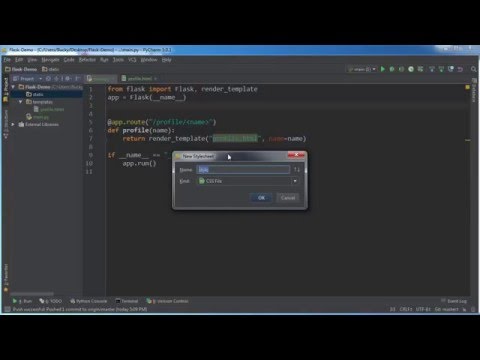Open the Structure tool window side tab
The height and width of the screenshot is (360, 480).
pos(6,123)
